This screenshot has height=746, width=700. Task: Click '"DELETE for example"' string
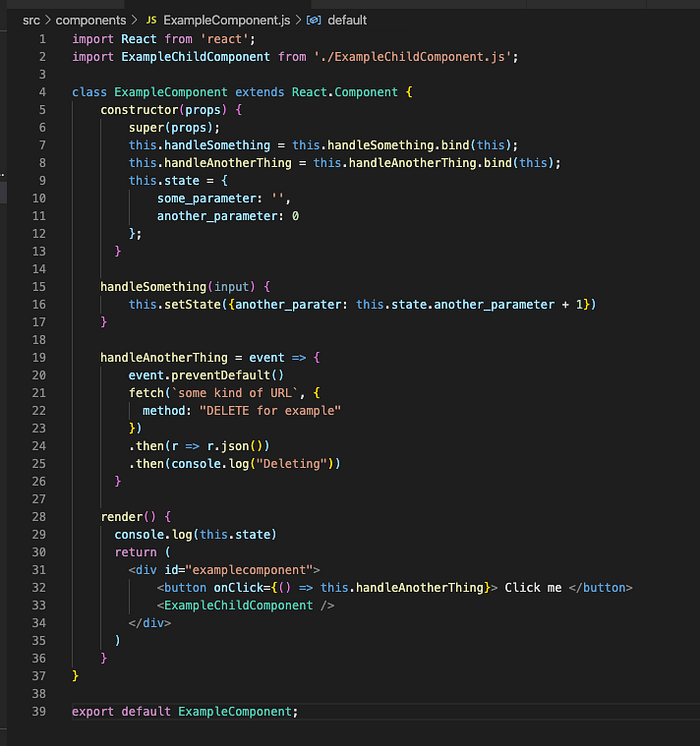(x=270, y=411)
